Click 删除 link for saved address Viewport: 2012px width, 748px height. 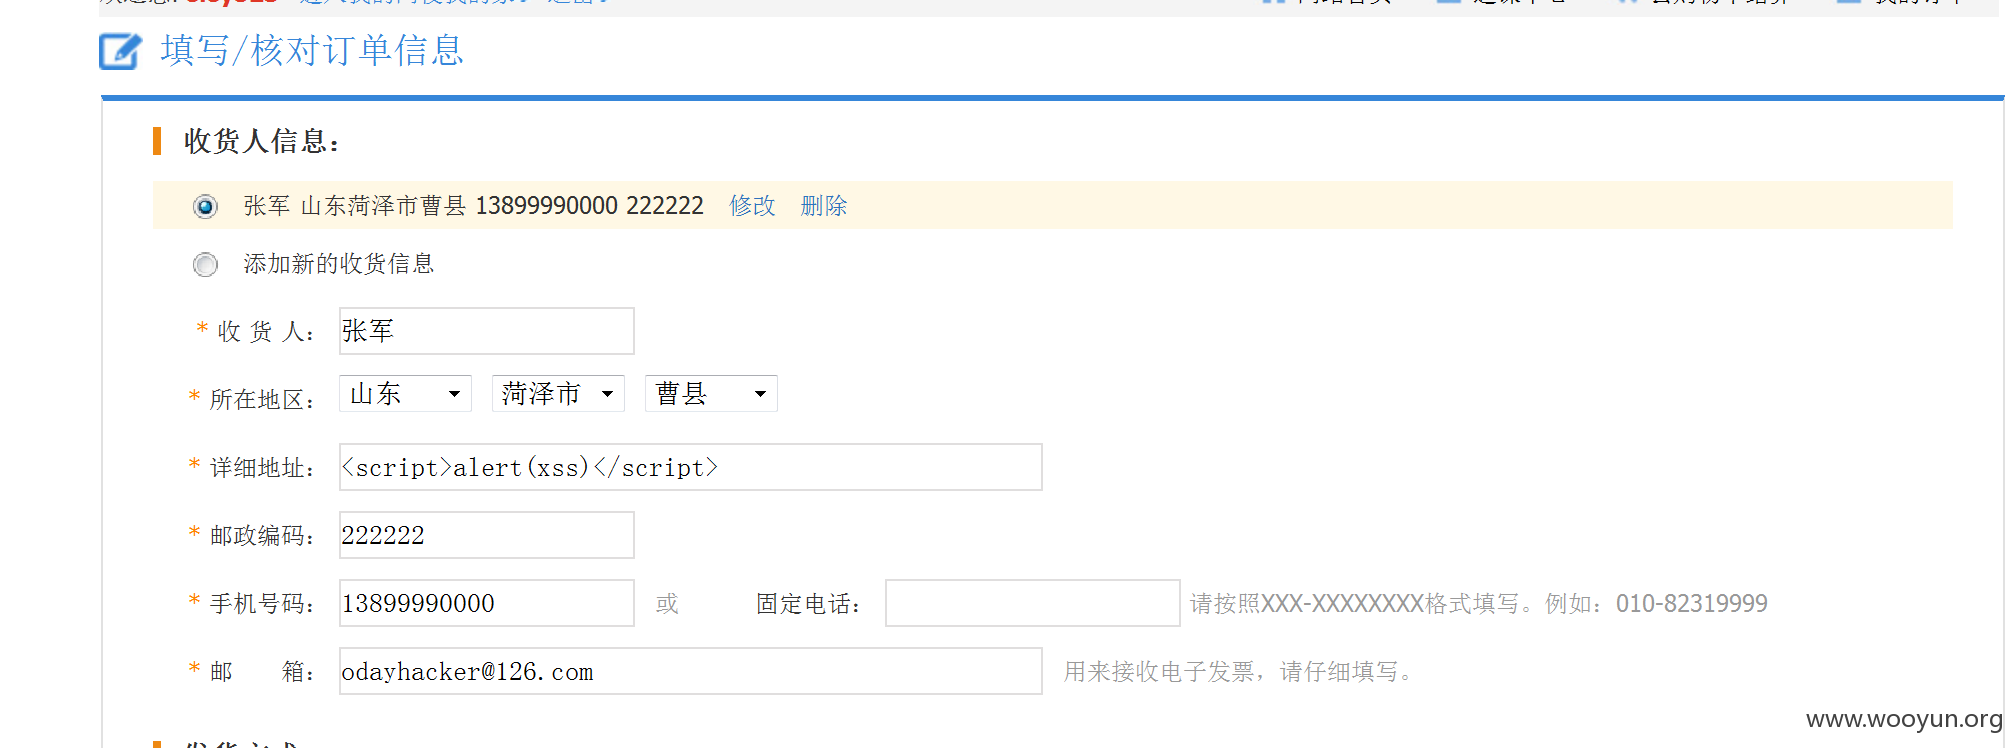824,206
